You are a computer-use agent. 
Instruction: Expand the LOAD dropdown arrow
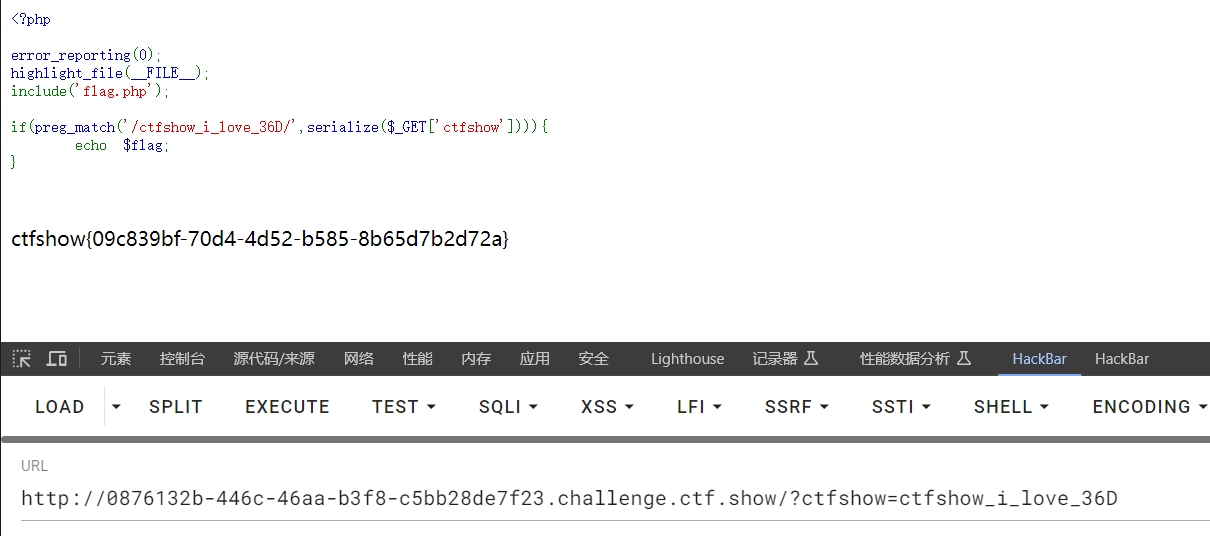(116, 407)
